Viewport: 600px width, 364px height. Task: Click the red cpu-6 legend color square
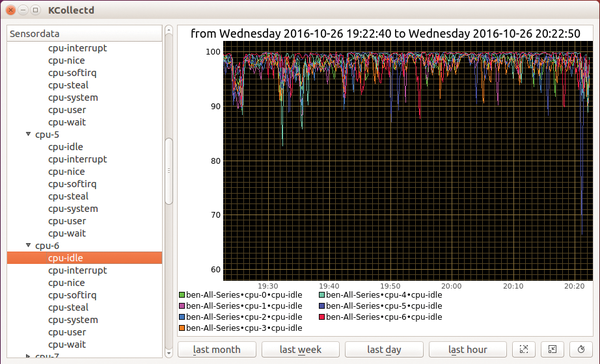(x=322, y=317)
